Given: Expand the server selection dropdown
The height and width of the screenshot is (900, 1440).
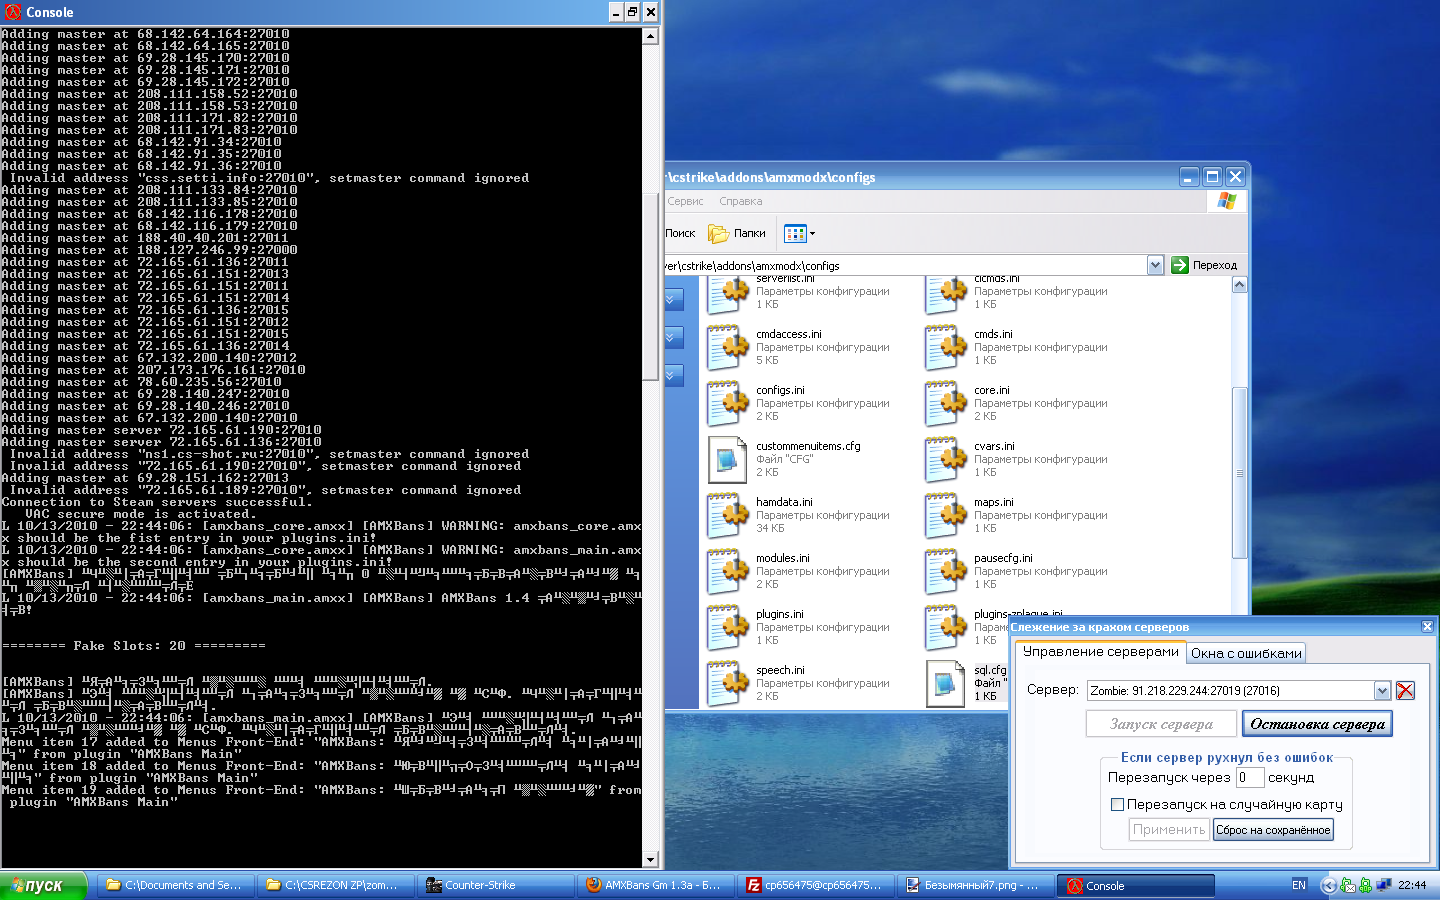Looking at the screenshot, I should pyautogui.click(x=1382, y=690).
